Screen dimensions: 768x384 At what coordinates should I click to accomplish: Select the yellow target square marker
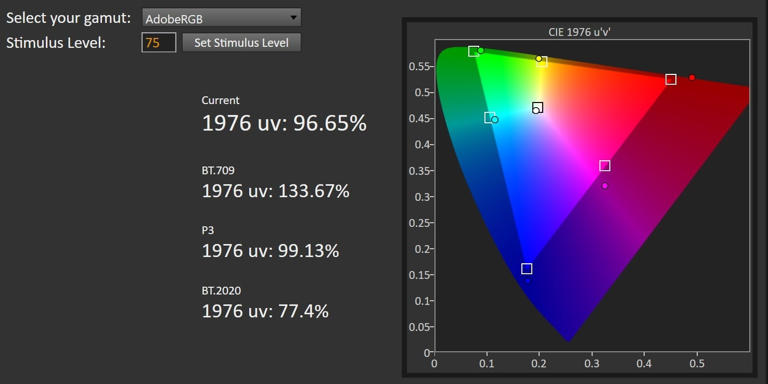pos(541,62)
